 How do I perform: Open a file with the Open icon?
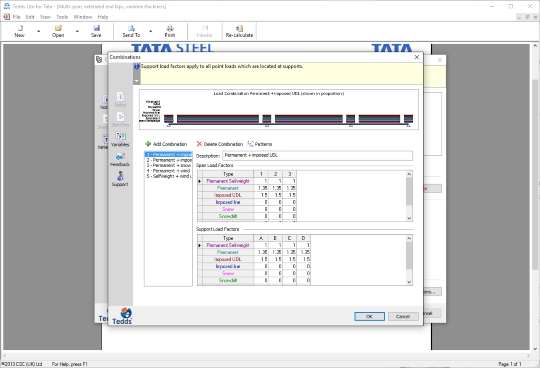[58, 28]
